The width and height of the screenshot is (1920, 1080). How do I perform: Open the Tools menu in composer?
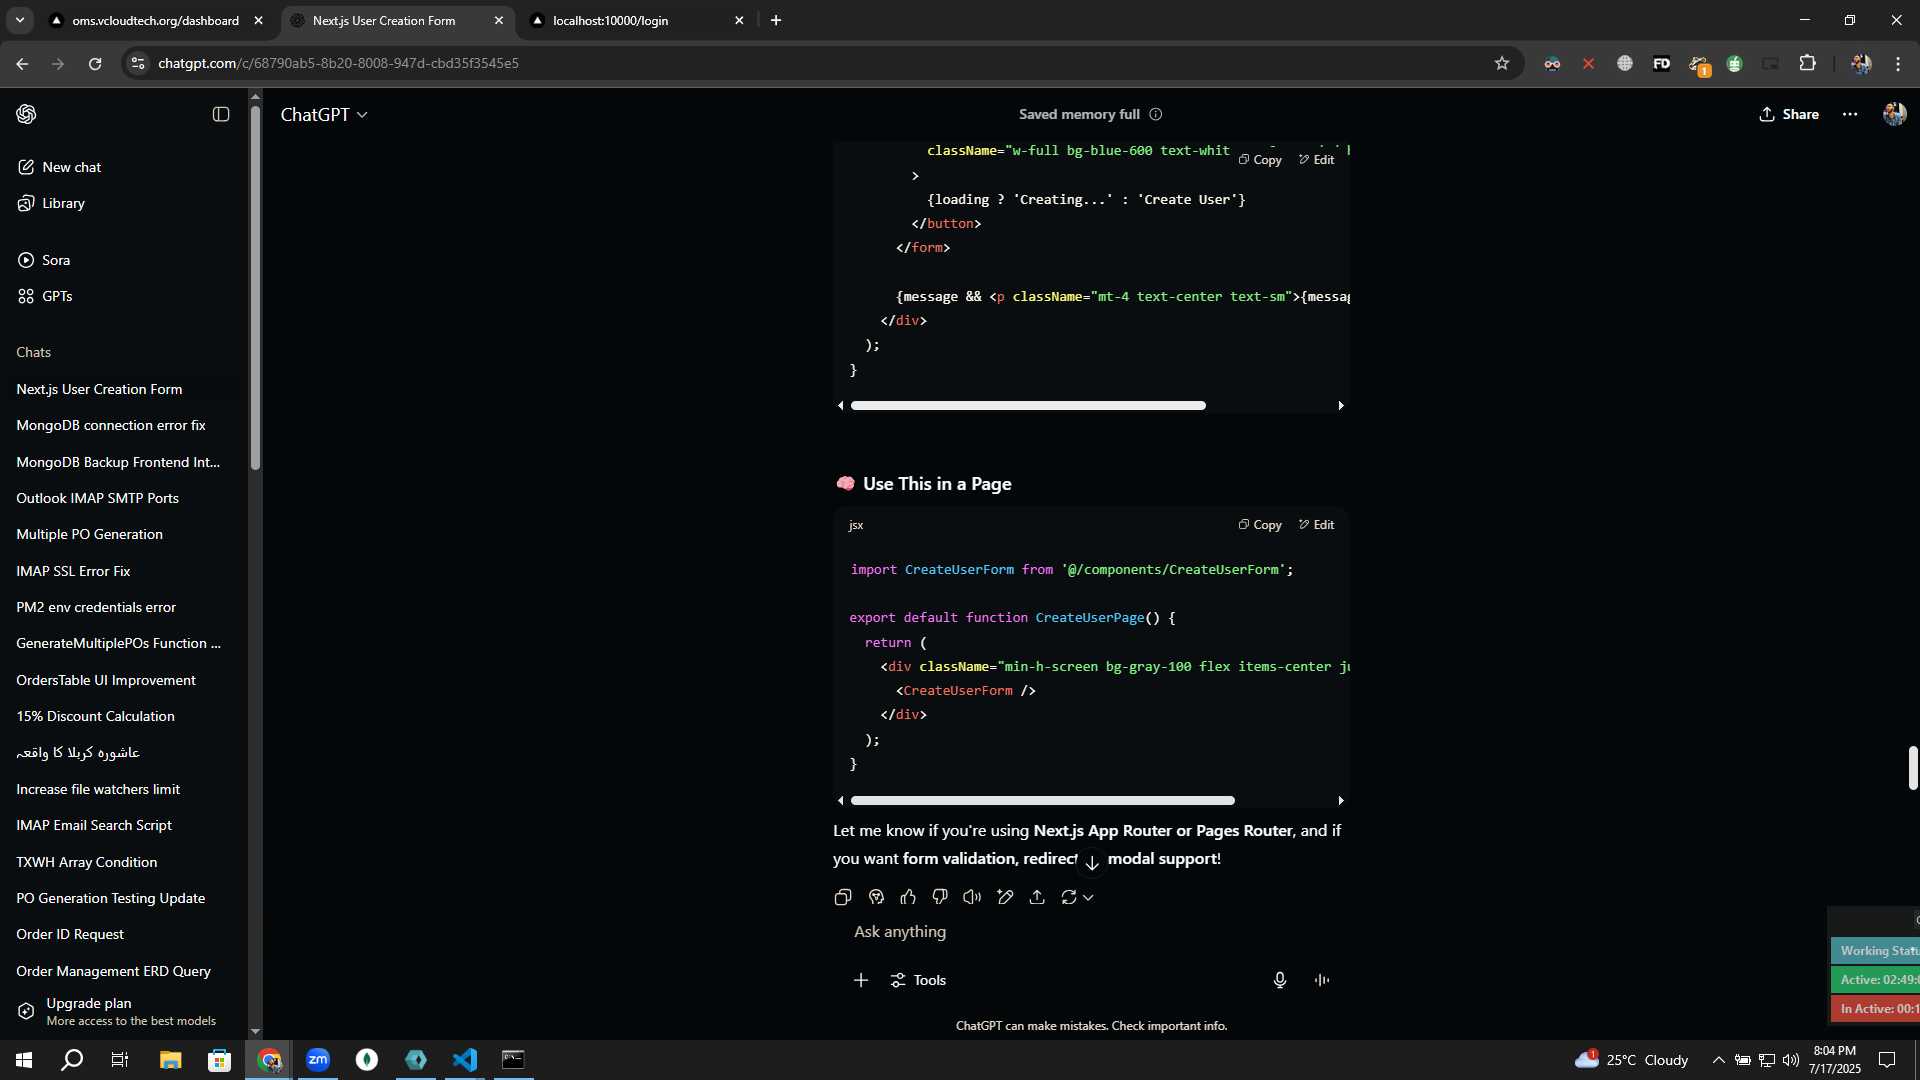(x=918, y=980)
